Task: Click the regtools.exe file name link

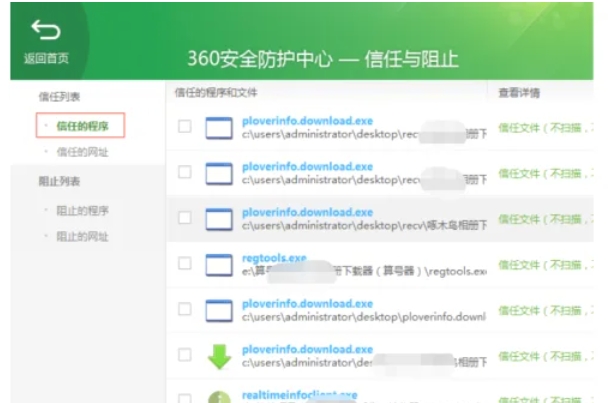Action: [275, 257]
